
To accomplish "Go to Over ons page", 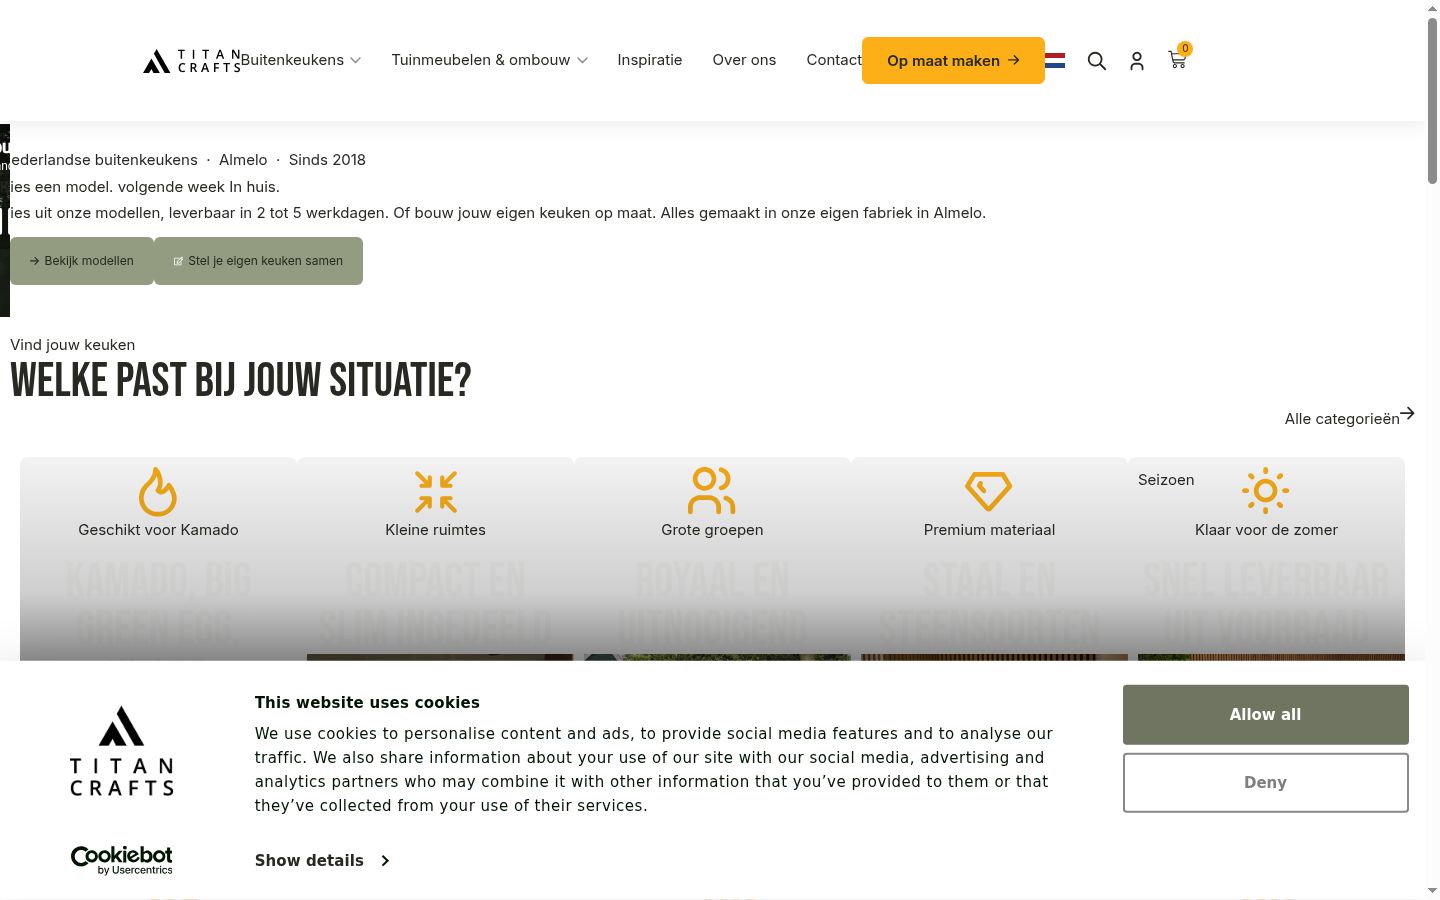I will [x=744, y=60].
